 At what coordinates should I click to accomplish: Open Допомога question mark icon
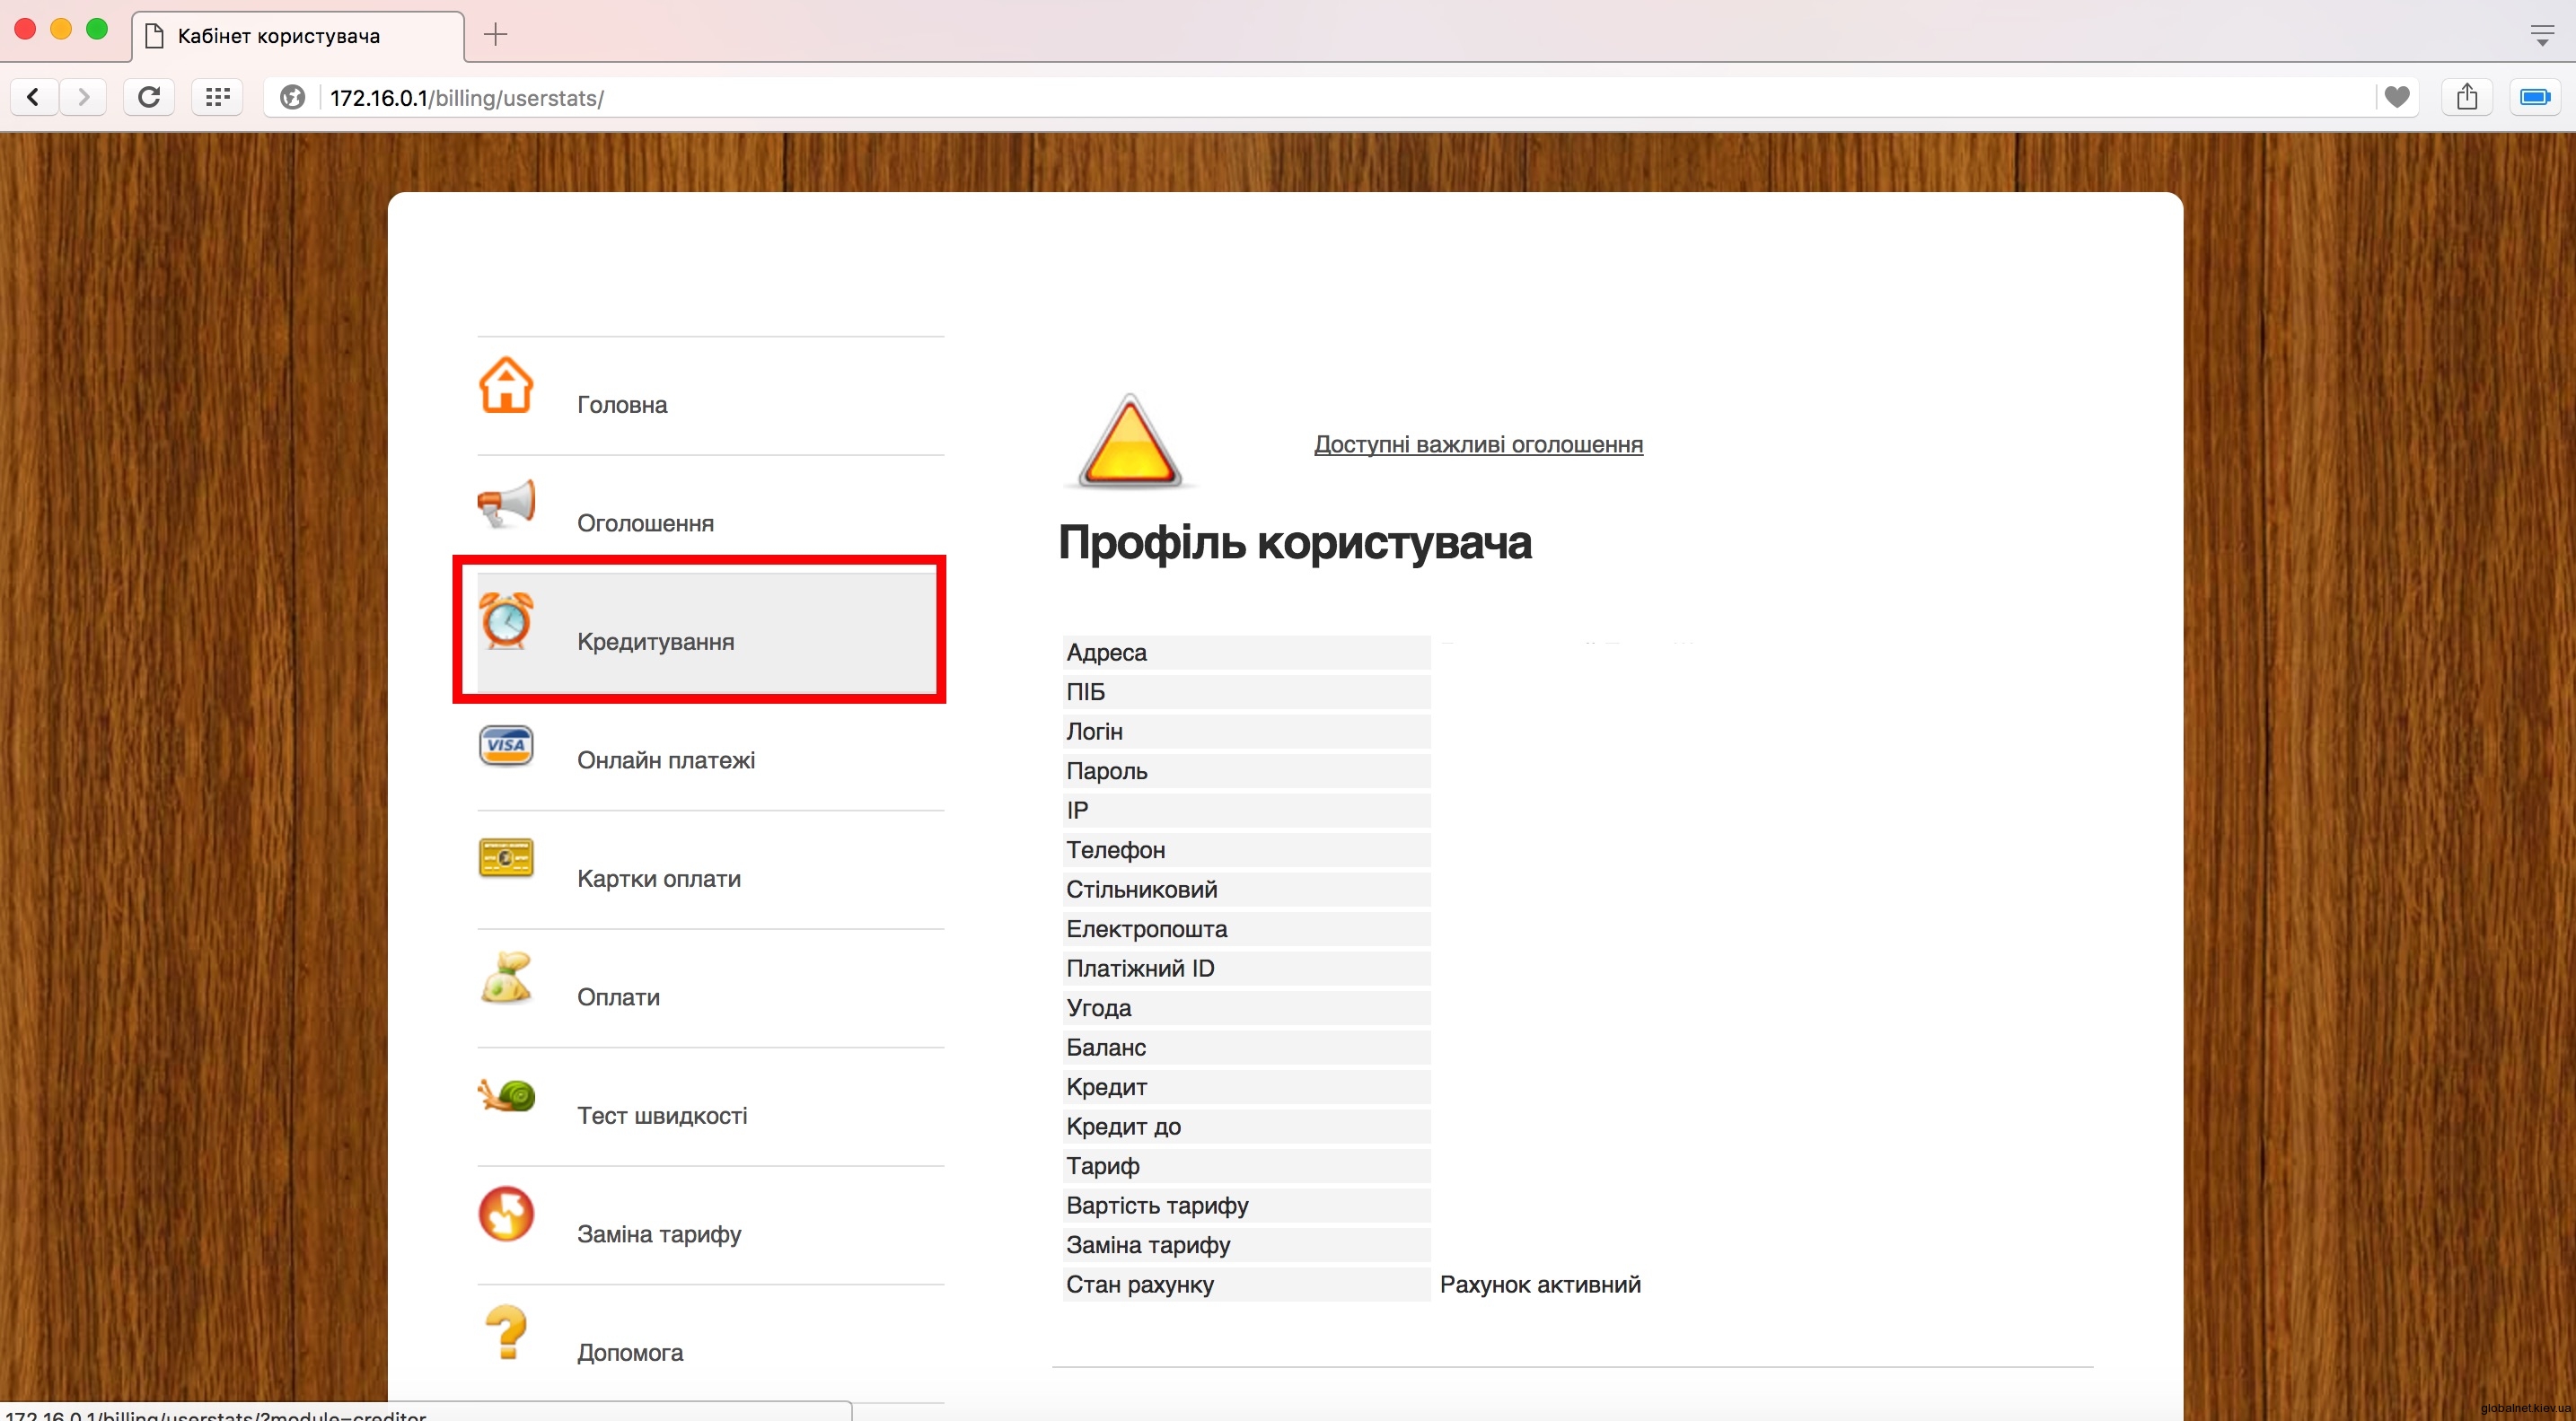506,1334
